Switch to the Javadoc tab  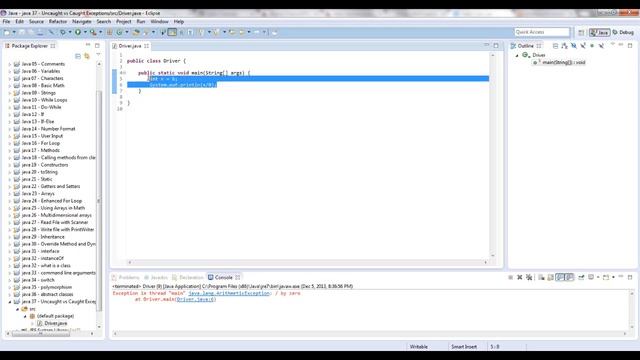pyautogui.click(x=156, y=278)
